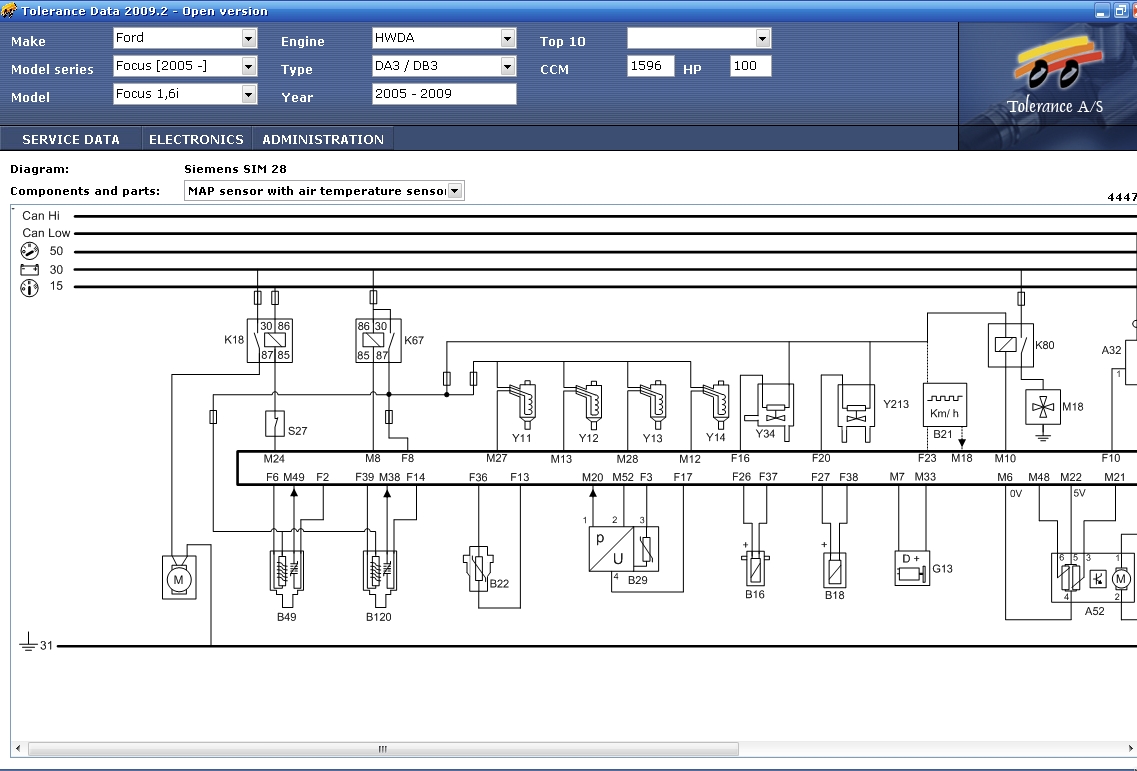Select the M18 fan motor symbol
Screen dimensions: 1137x771
point(1043,407)
